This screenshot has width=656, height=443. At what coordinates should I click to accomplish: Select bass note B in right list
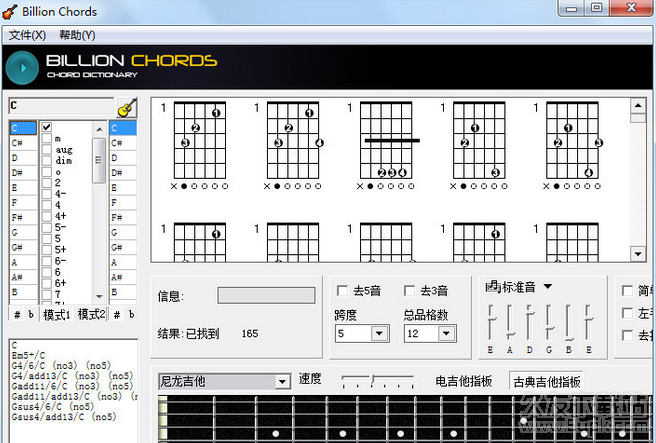123,292
